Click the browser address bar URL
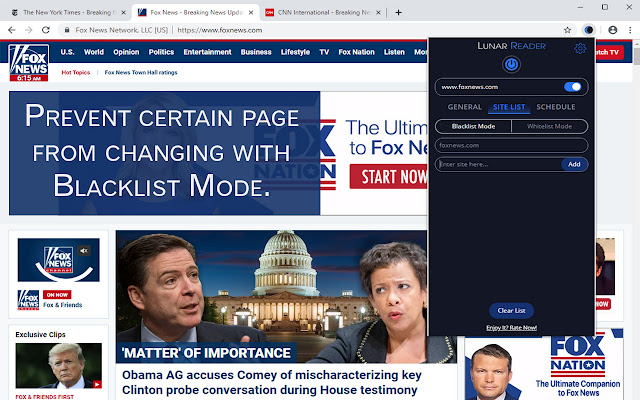 [x=220, y=30]
